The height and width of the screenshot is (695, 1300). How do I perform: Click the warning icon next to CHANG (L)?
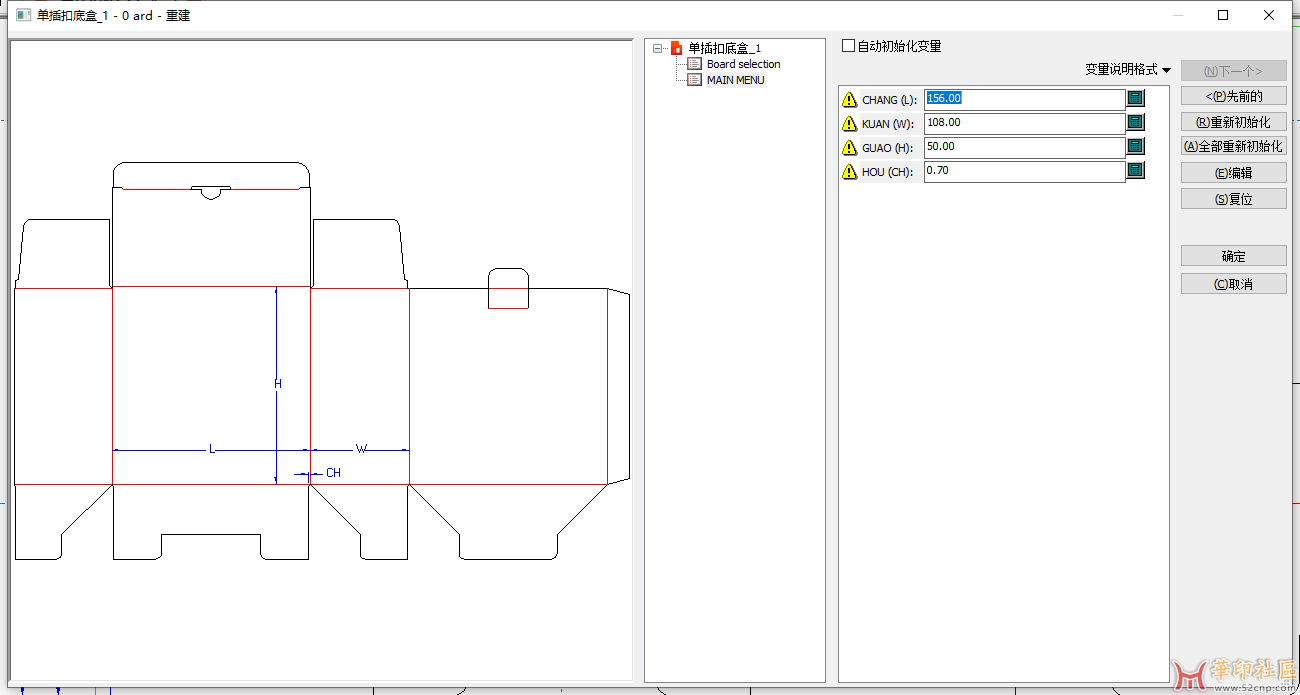coord(849,99)
